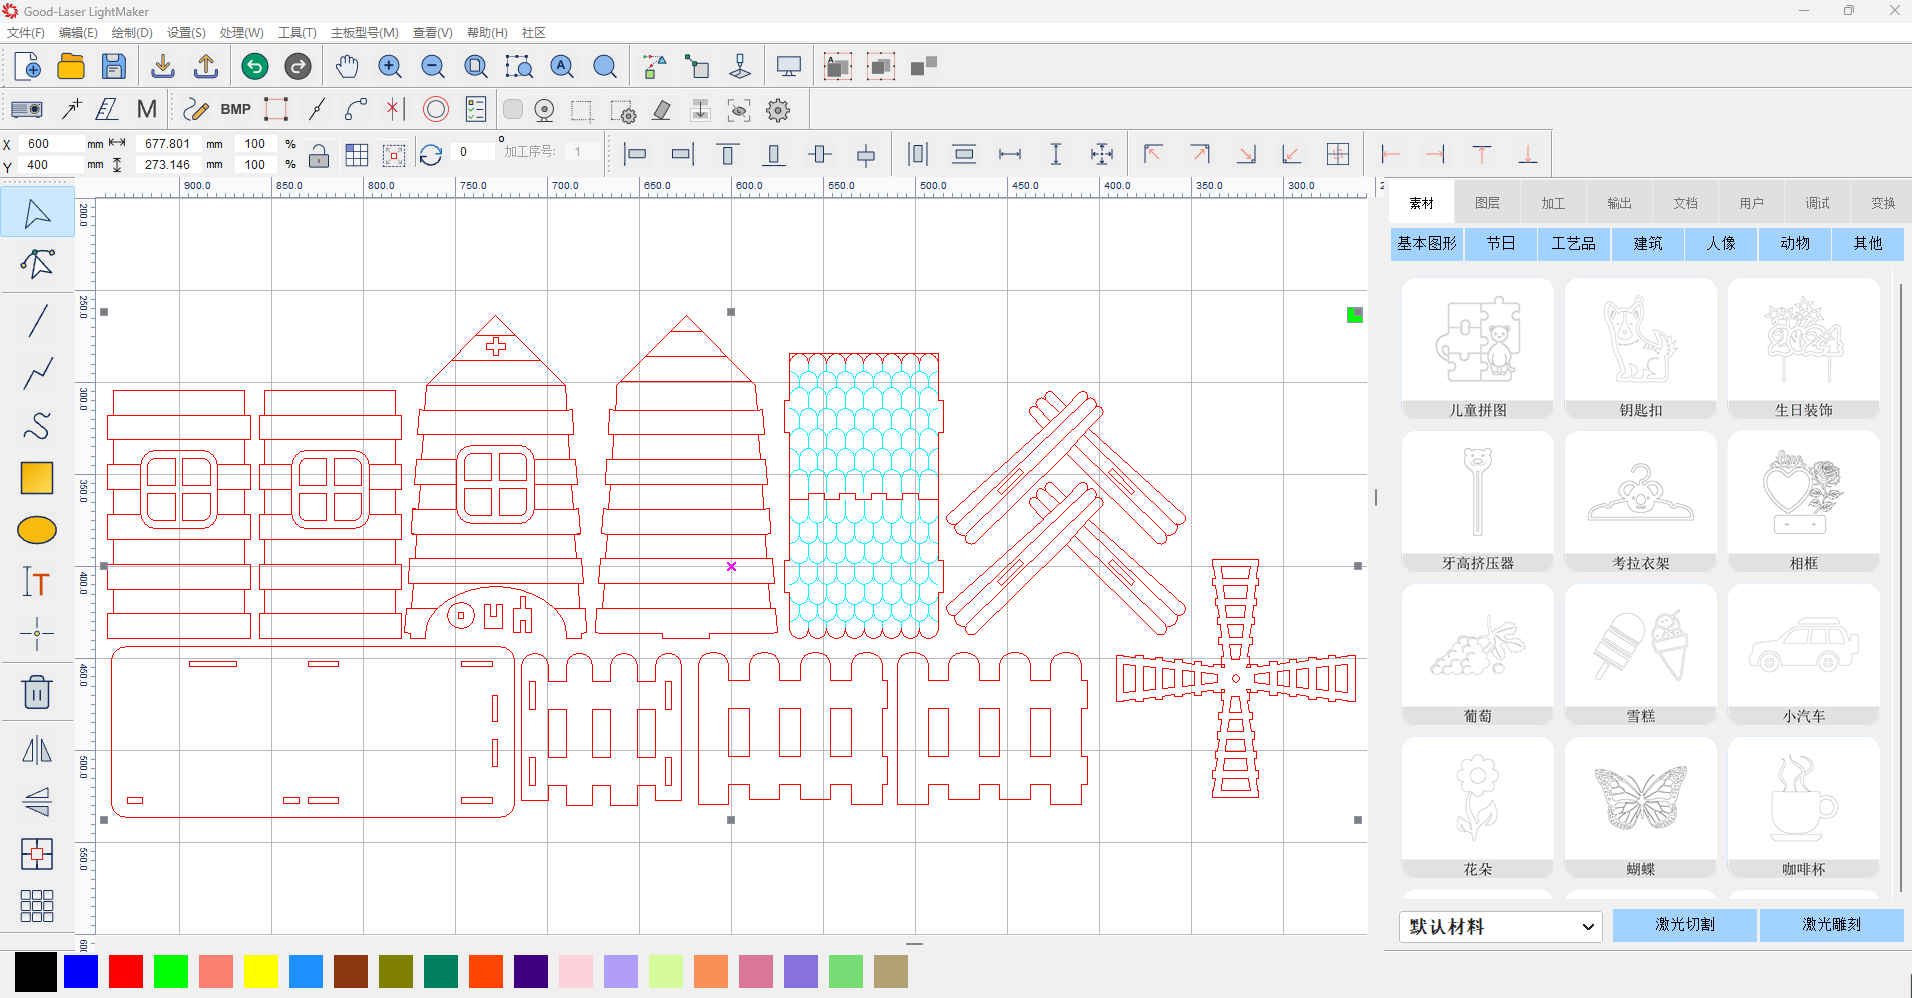
Task: Align top using the align-top icon
Action: (728, 154)
